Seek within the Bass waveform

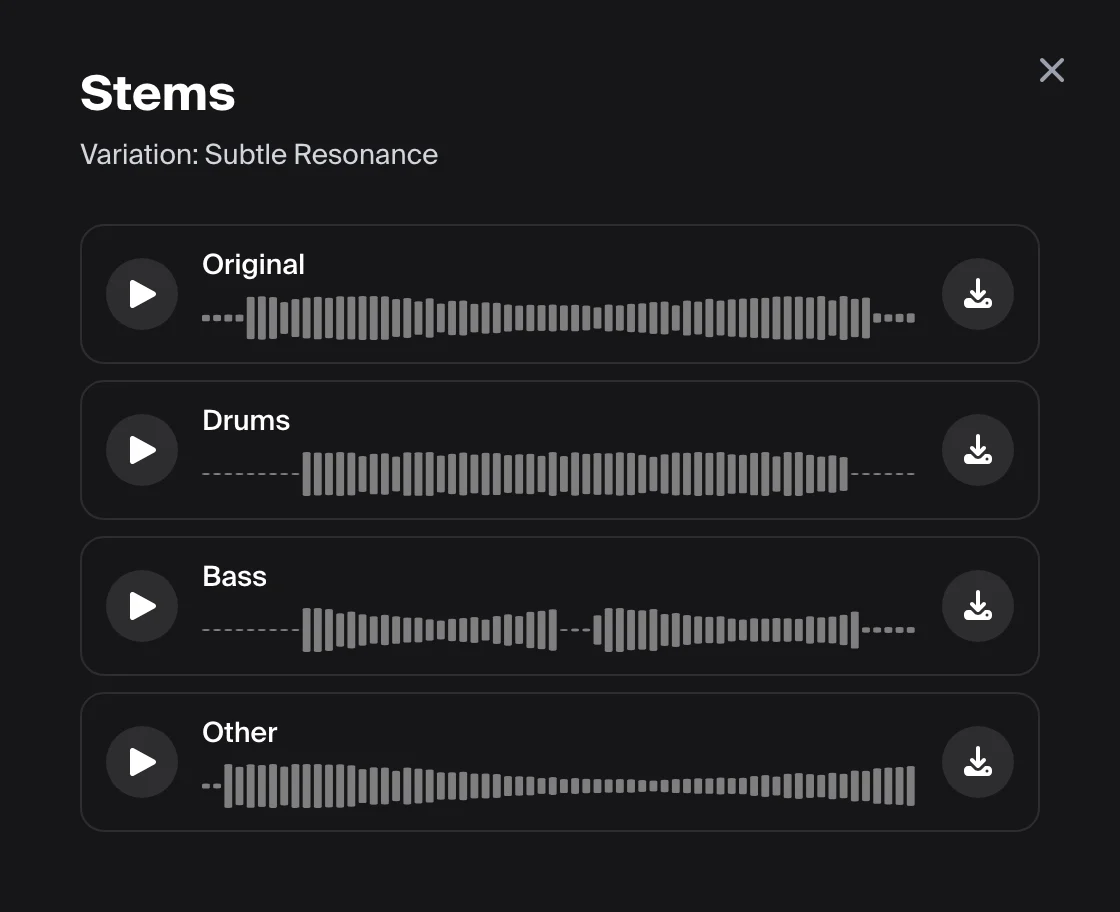tap(559, 630)
